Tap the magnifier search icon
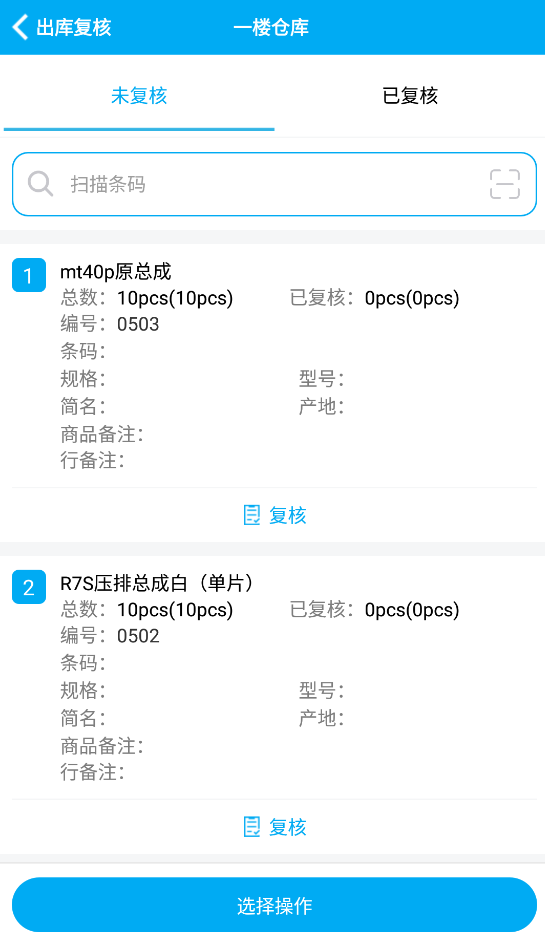545x942 pixels. pos(40,184)
